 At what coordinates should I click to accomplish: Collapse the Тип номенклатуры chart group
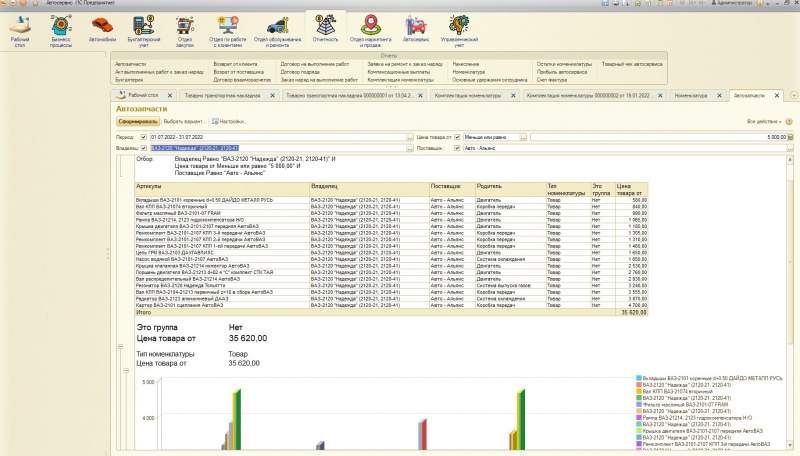click(126, 371)
